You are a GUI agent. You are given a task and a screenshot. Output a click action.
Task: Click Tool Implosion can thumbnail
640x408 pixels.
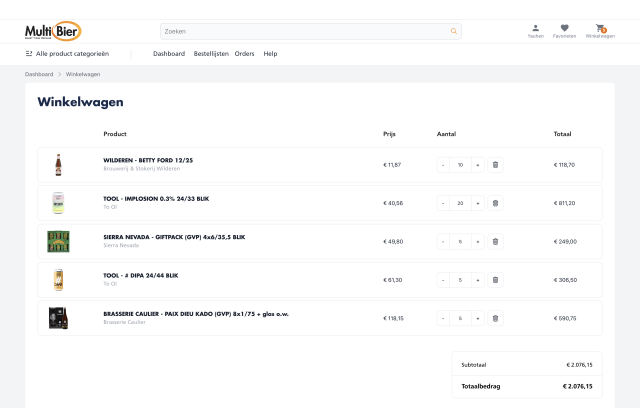58,203
